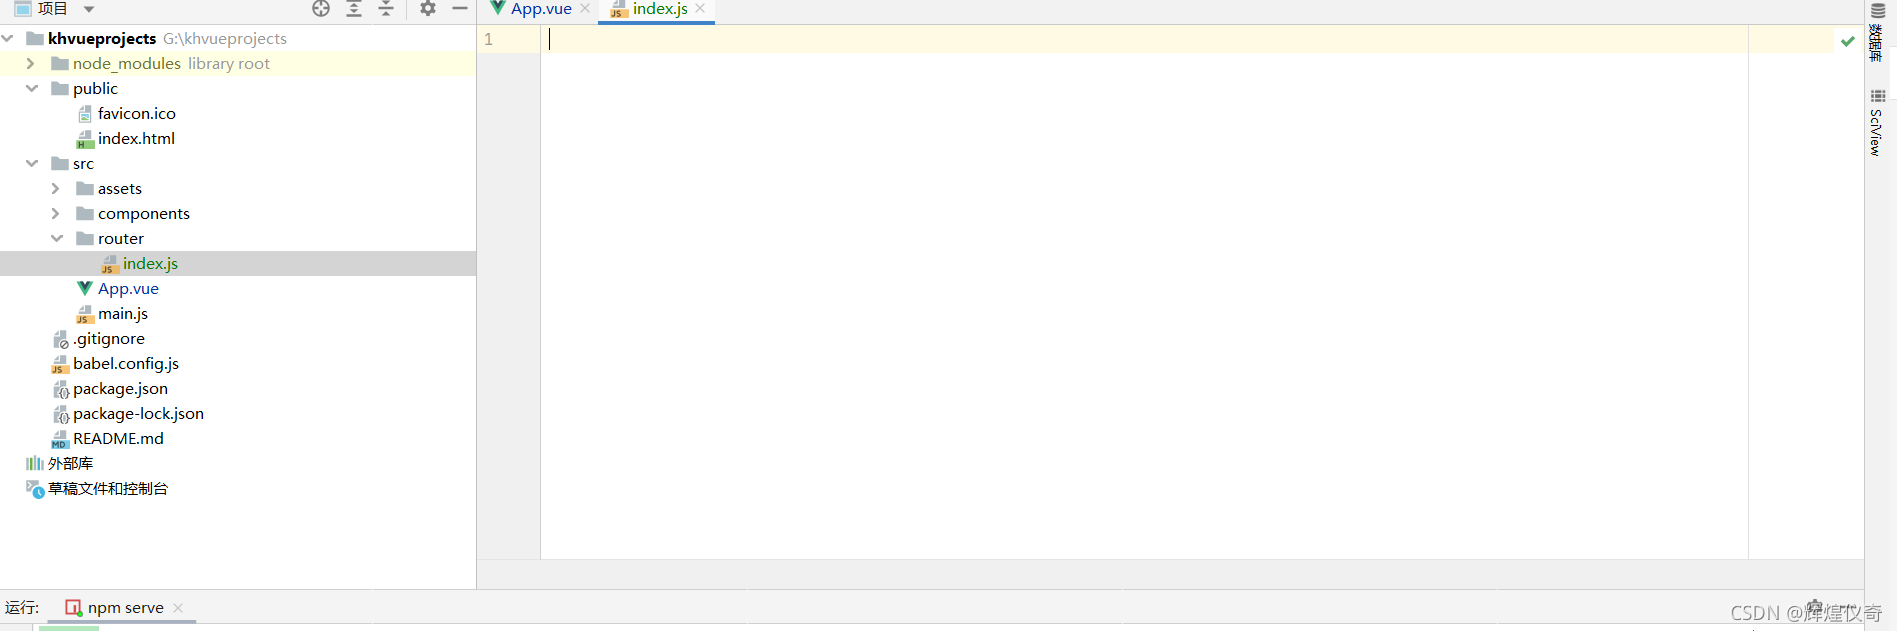The height and width of the screenshot is (631, 1897).
Task: Click the router folder label
Action: [121, 238]
